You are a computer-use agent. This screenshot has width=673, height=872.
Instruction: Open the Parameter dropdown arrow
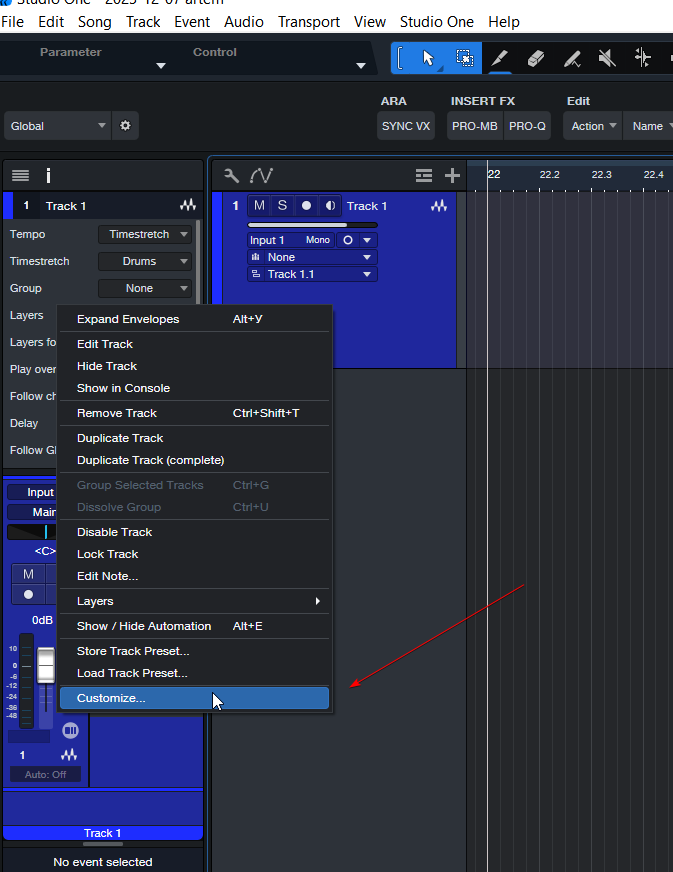(x=161, y=66)
